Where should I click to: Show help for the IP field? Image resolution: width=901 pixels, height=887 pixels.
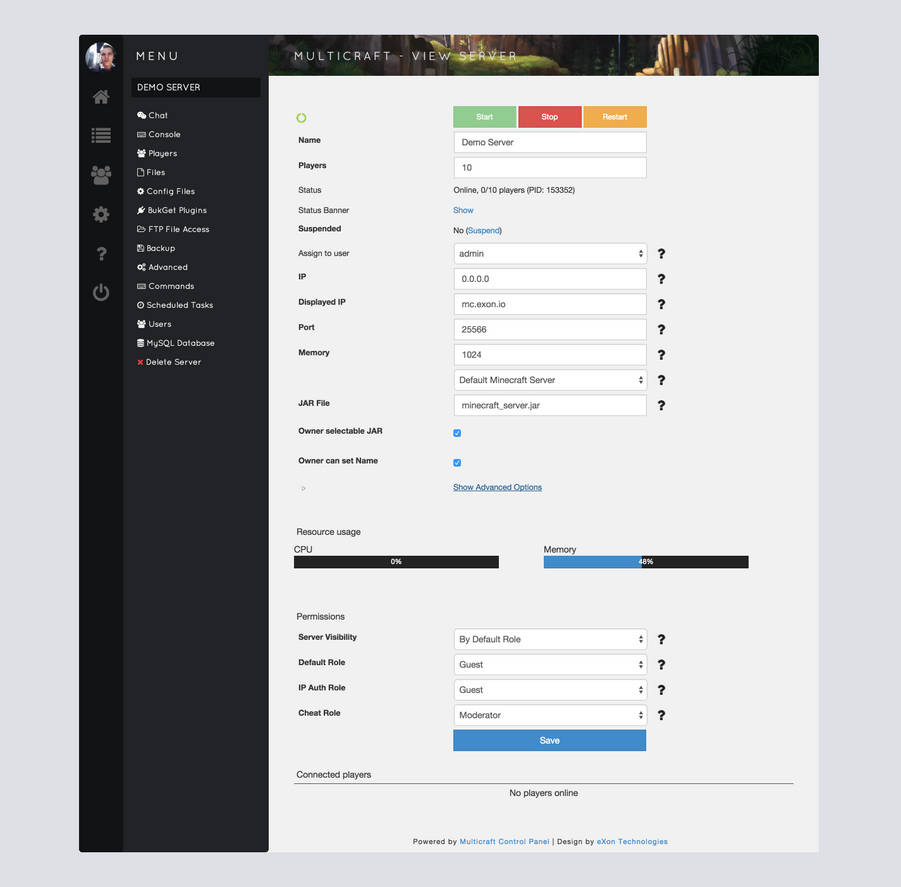coord(661,279)
